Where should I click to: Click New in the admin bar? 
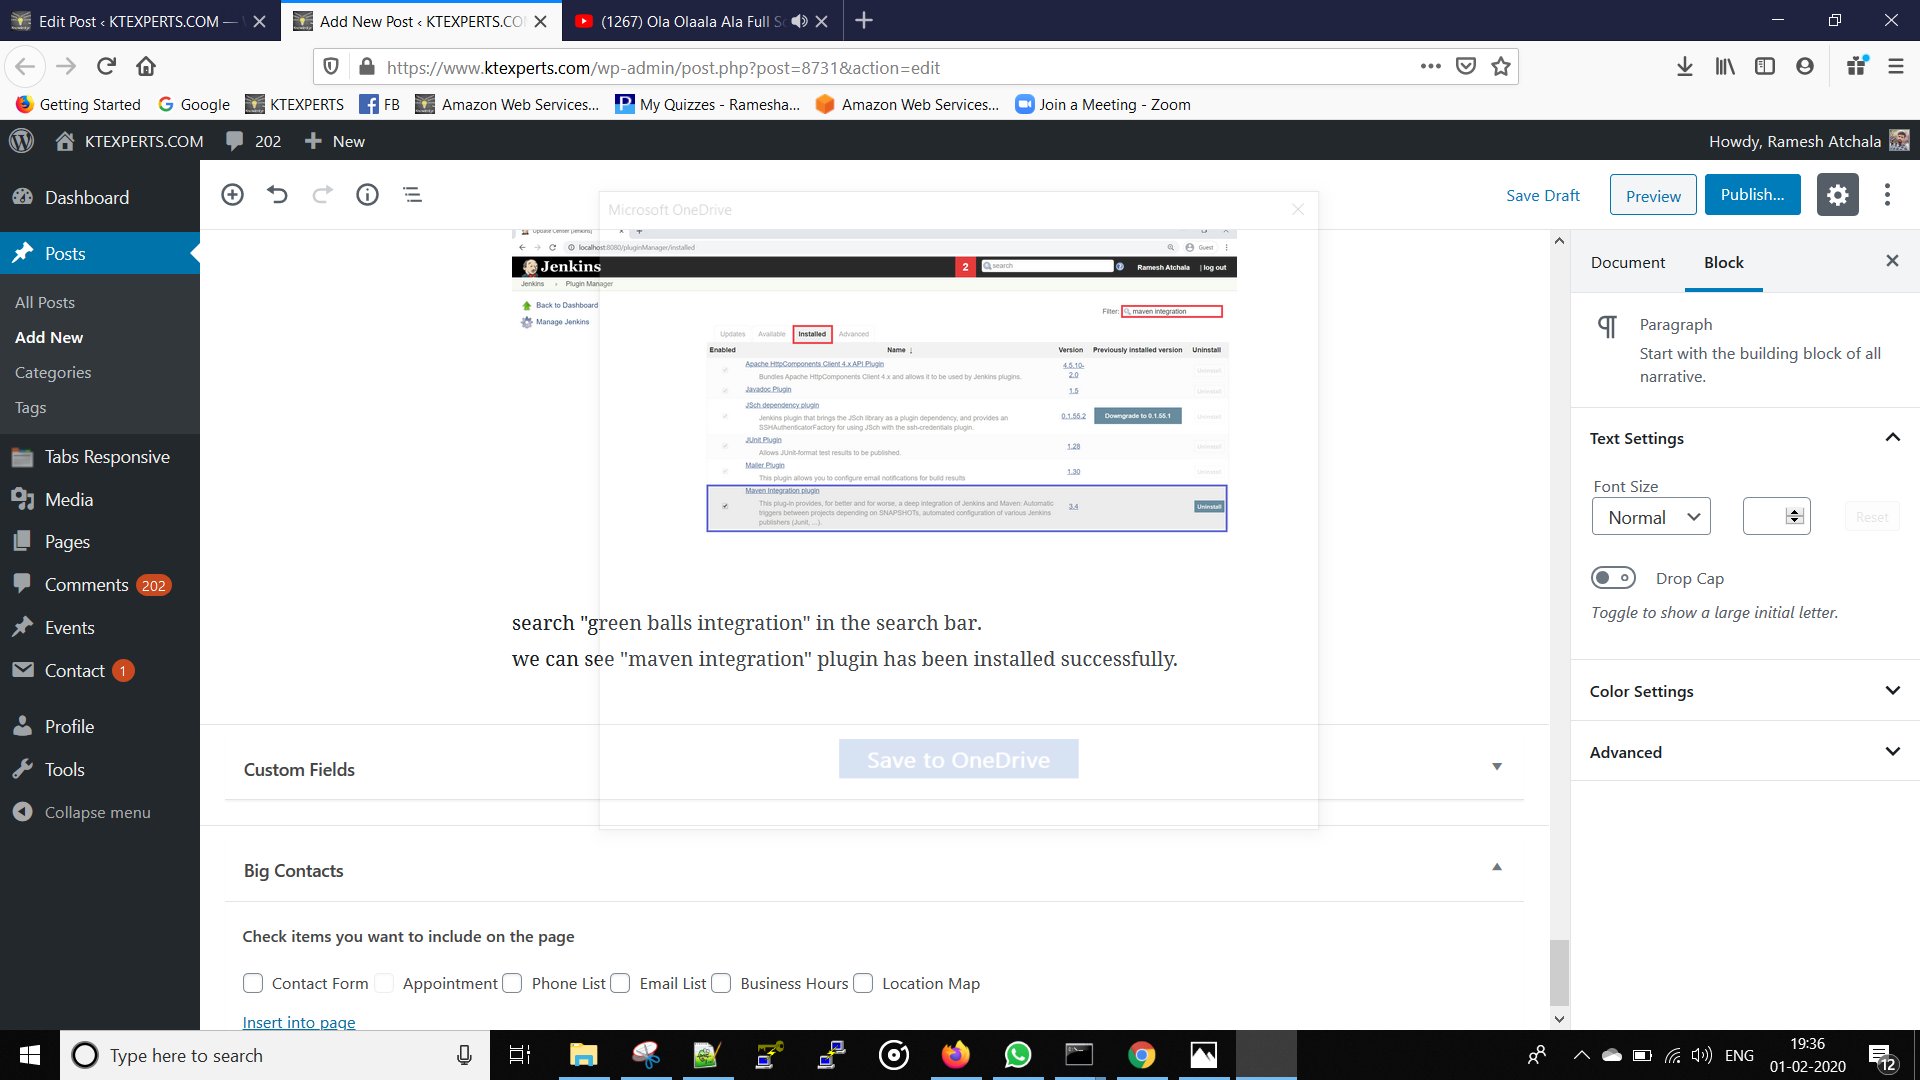click(335, 141)
